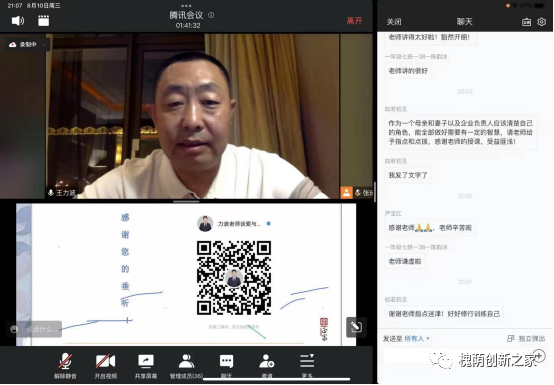Tap the status bar clock 21:07
This screenshot has height=385, width=554.
[15, 6]
